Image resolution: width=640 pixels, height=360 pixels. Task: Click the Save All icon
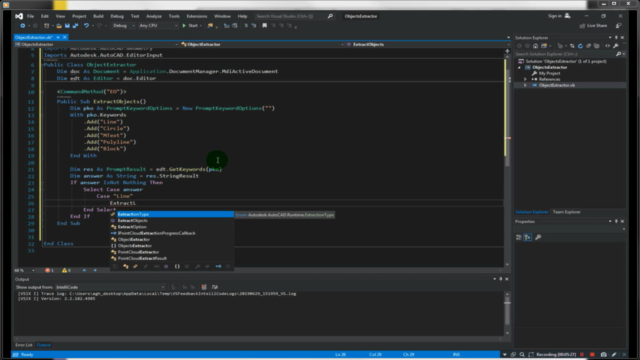(x=75, y=26)
